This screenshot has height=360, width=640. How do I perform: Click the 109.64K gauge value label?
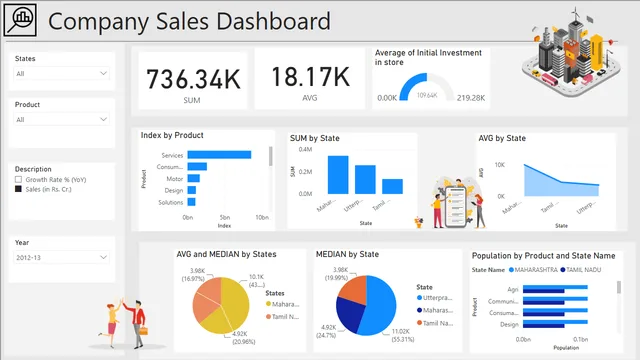click(x=427, y=95)
